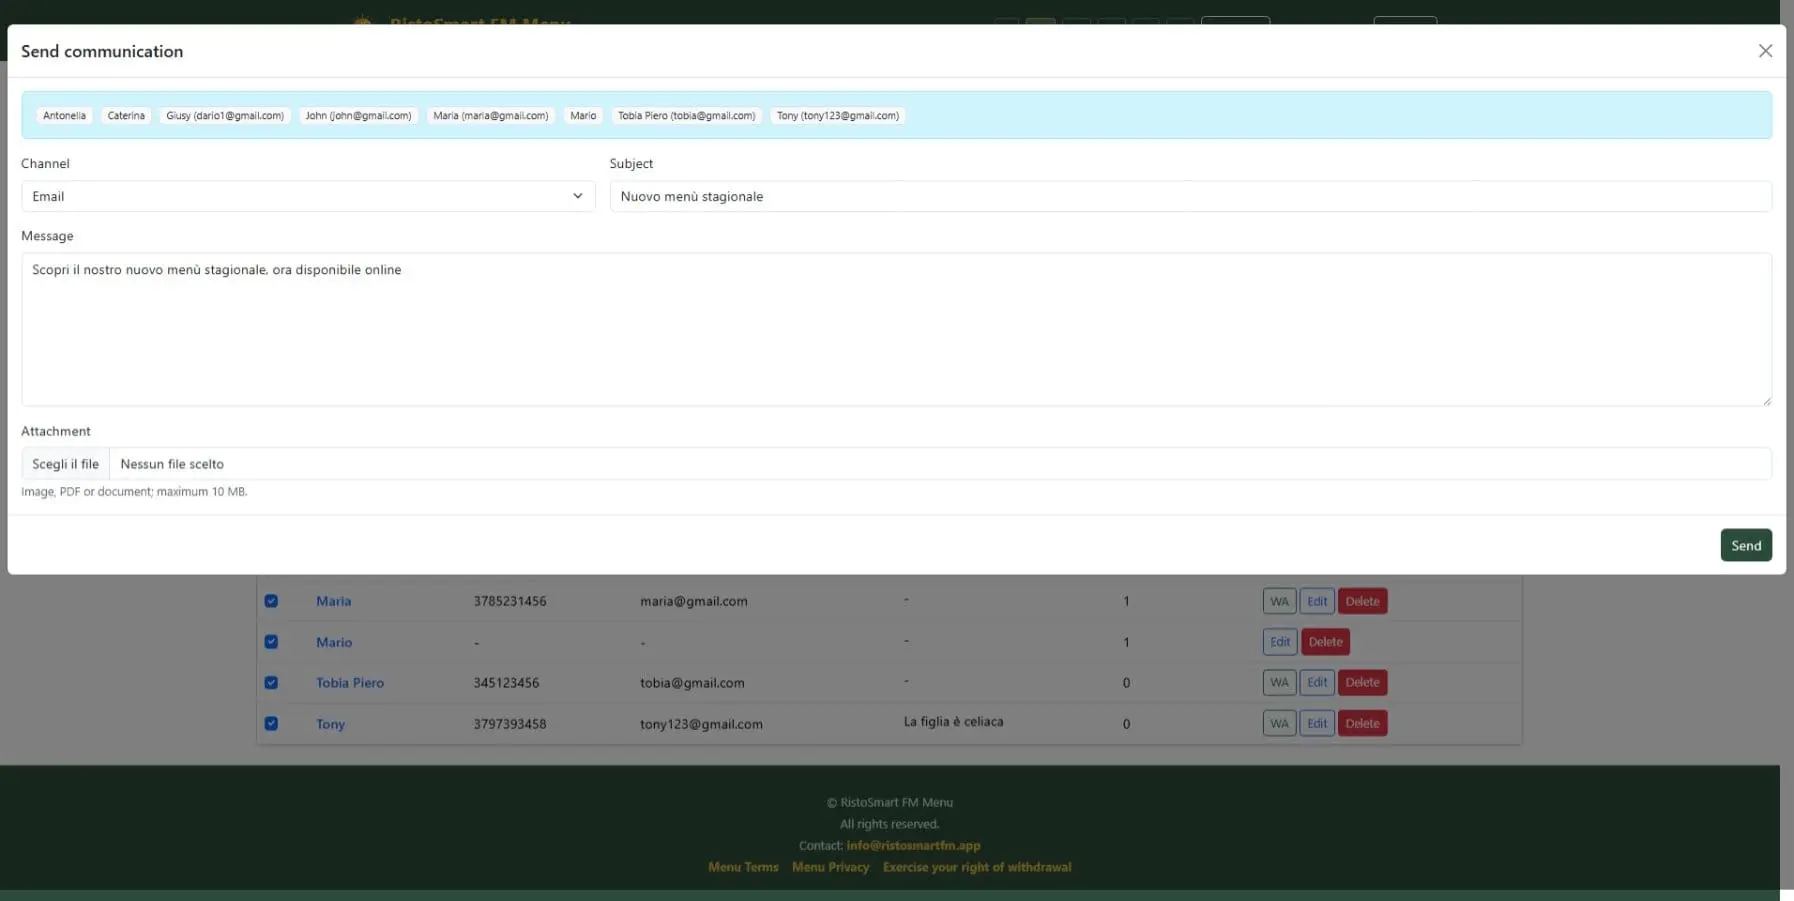Open the Tobia Piero customer link

(x=350, y=683)
